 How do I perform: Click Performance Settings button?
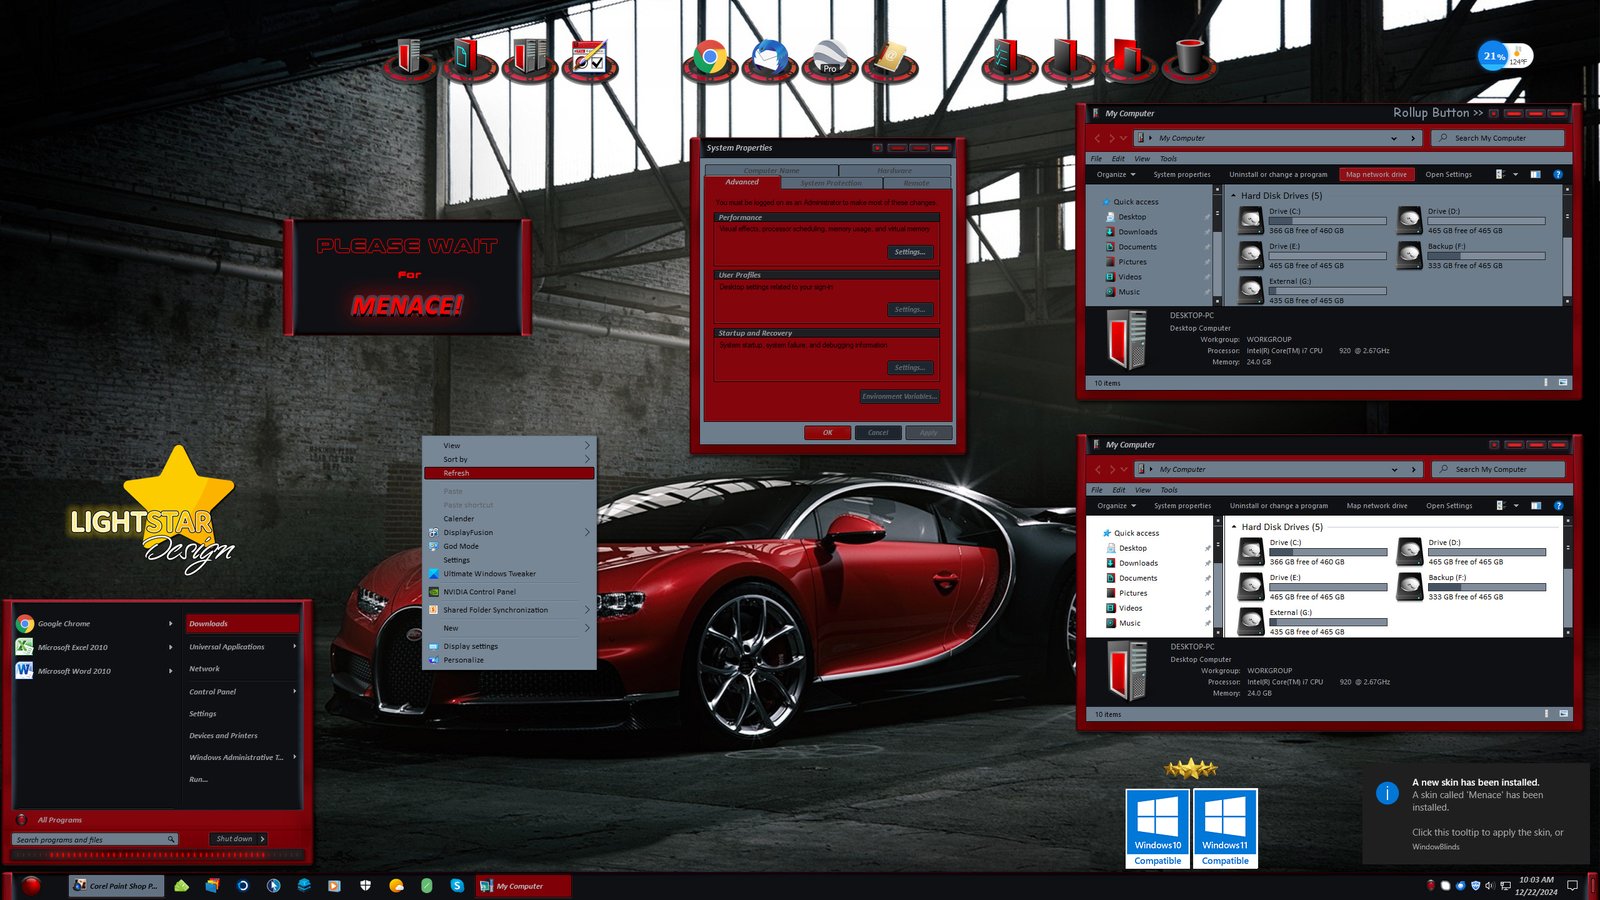pos(909,252)
